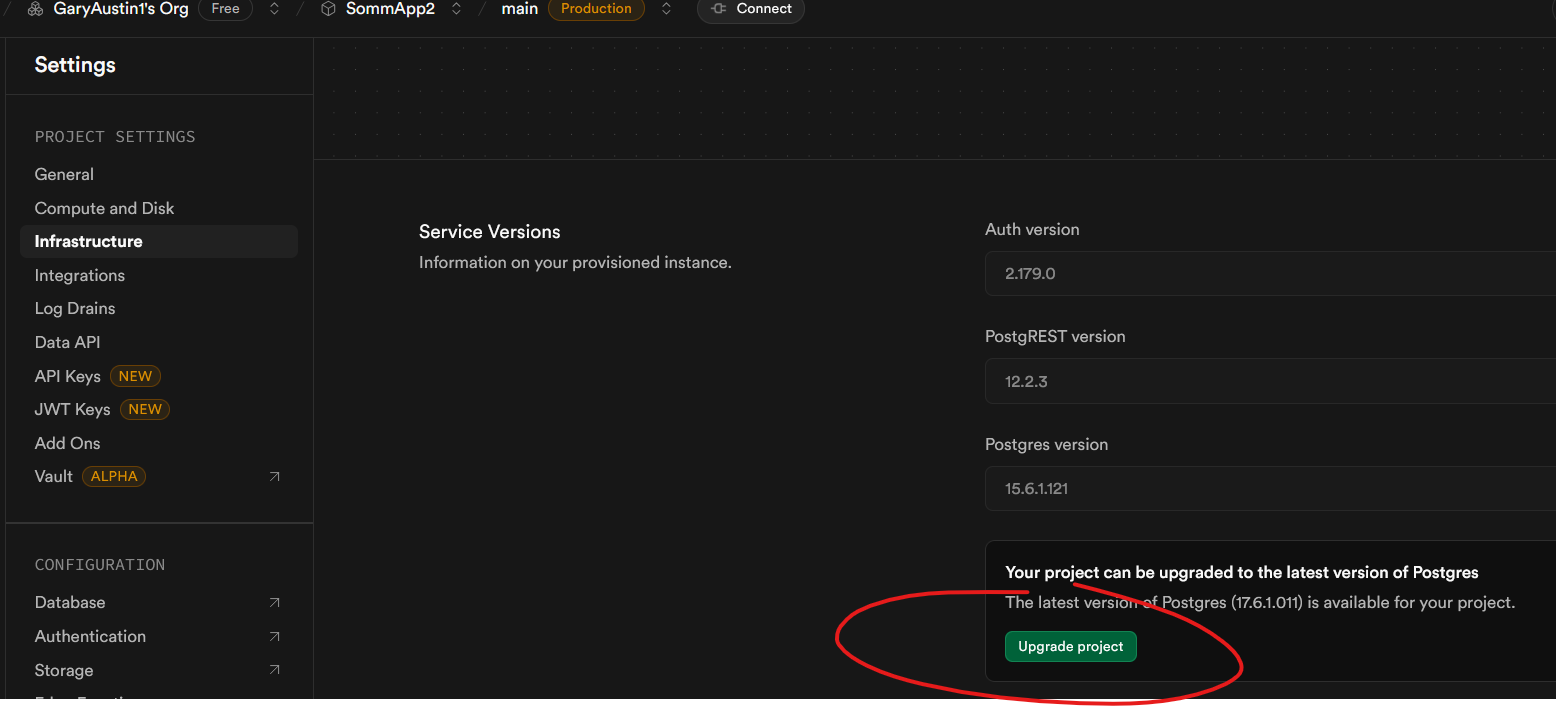Click the external link arrow beside Database
This screenshot has height=707, width=1556.
pyautogui.click(x=275, y=603)
